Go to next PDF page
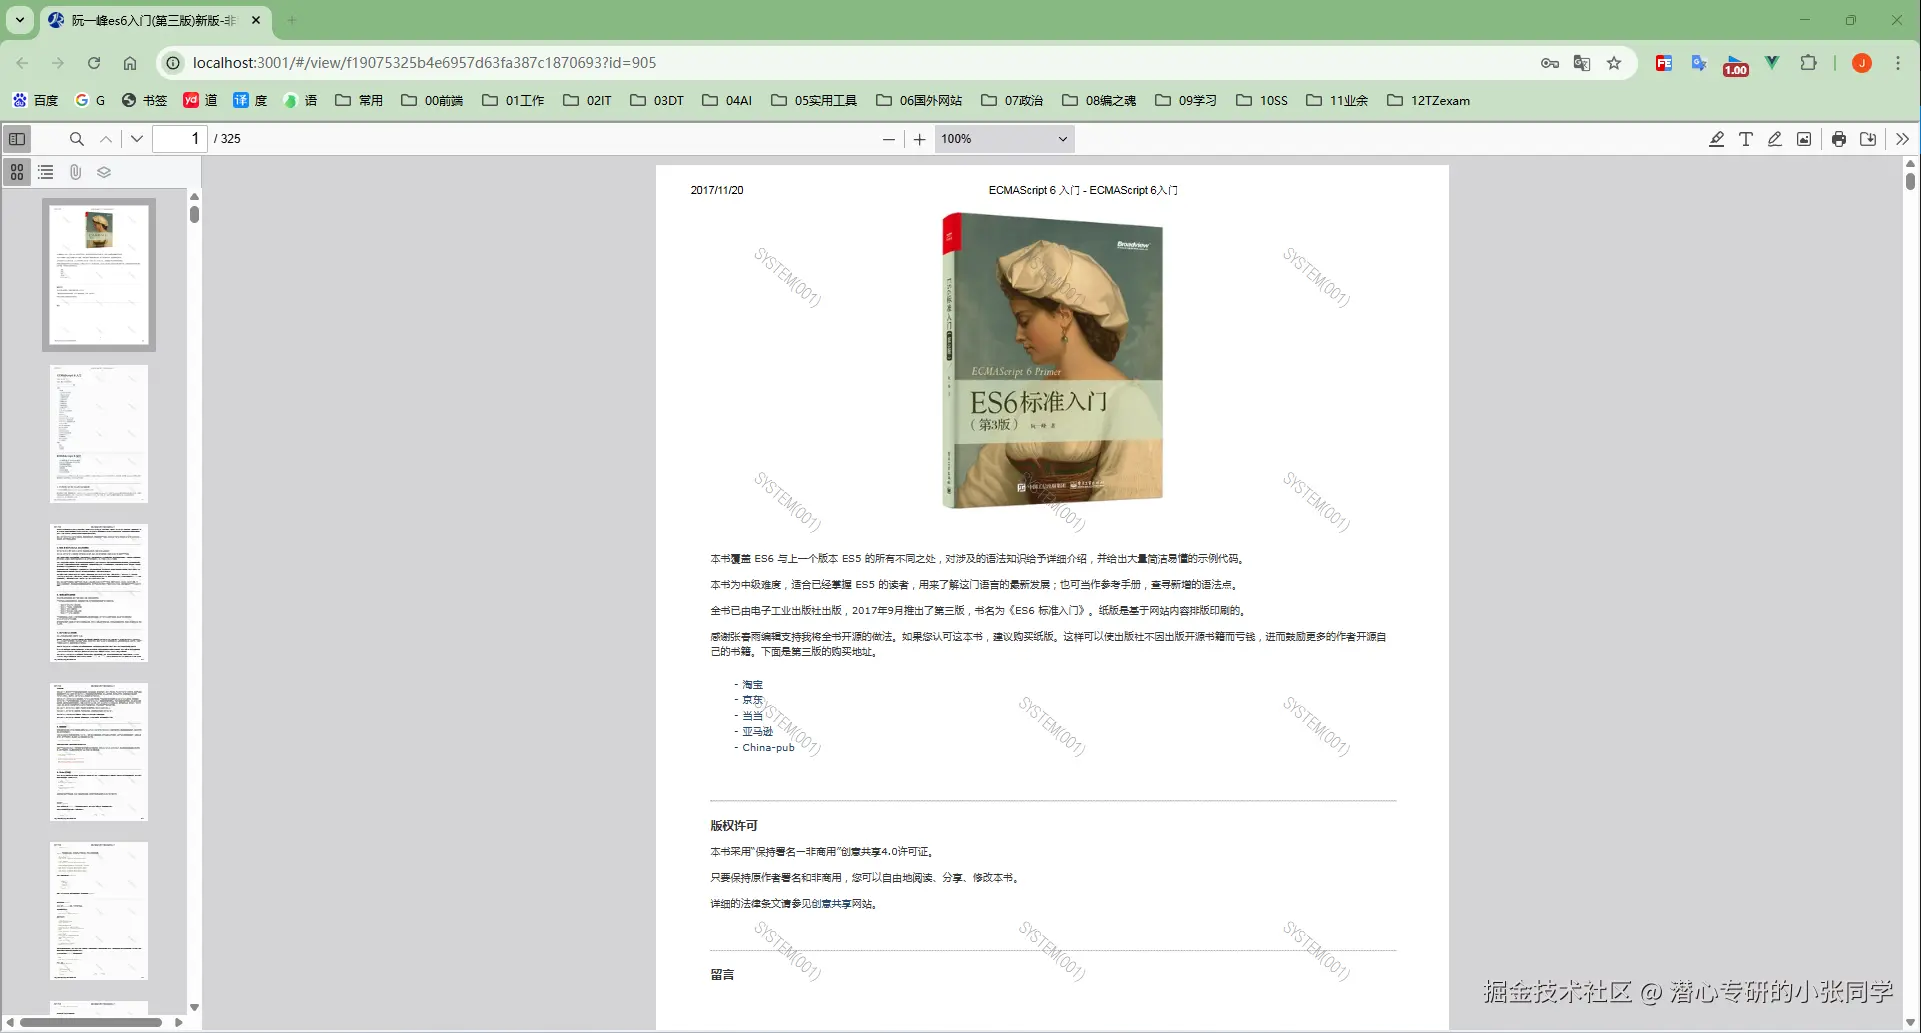 tap(137, 139)
